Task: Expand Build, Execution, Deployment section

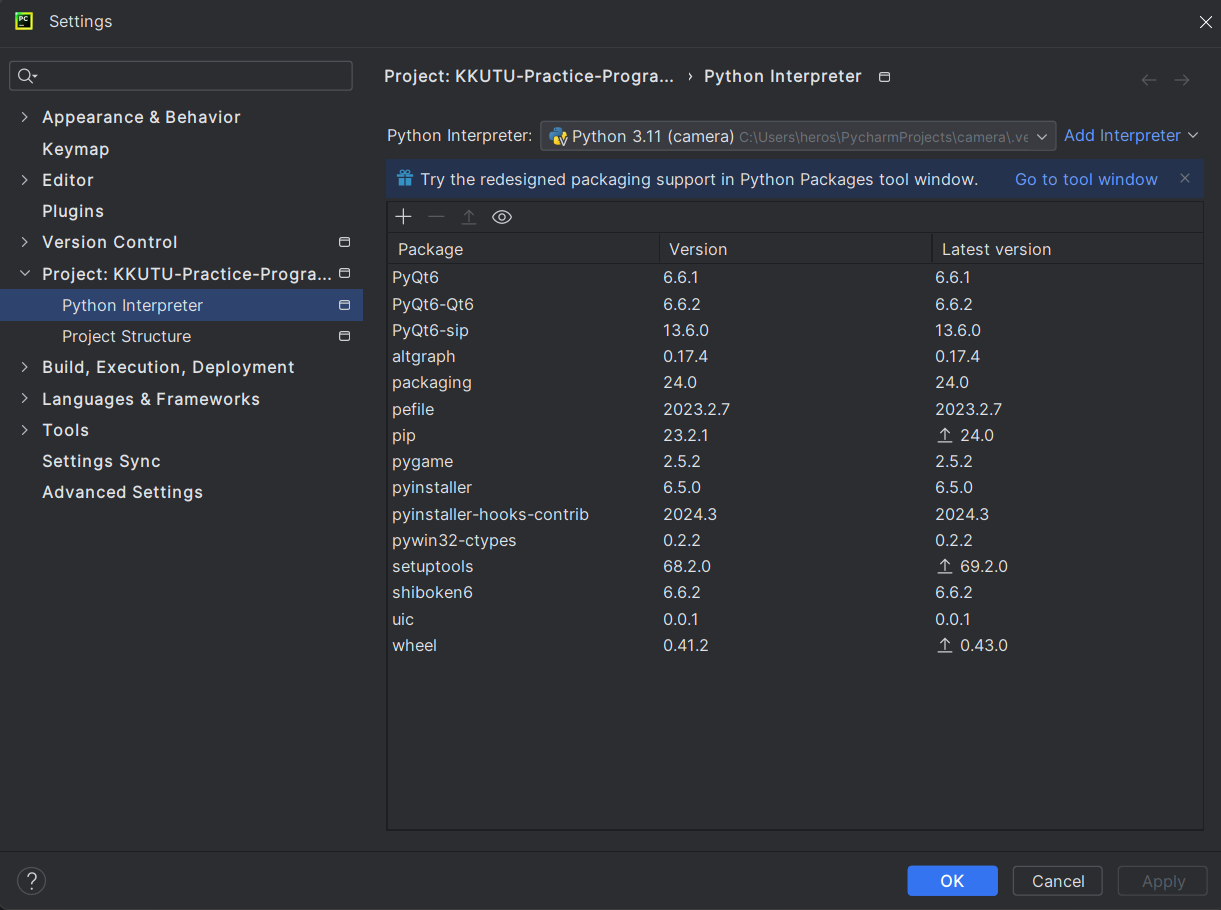Action: (25, 367)
